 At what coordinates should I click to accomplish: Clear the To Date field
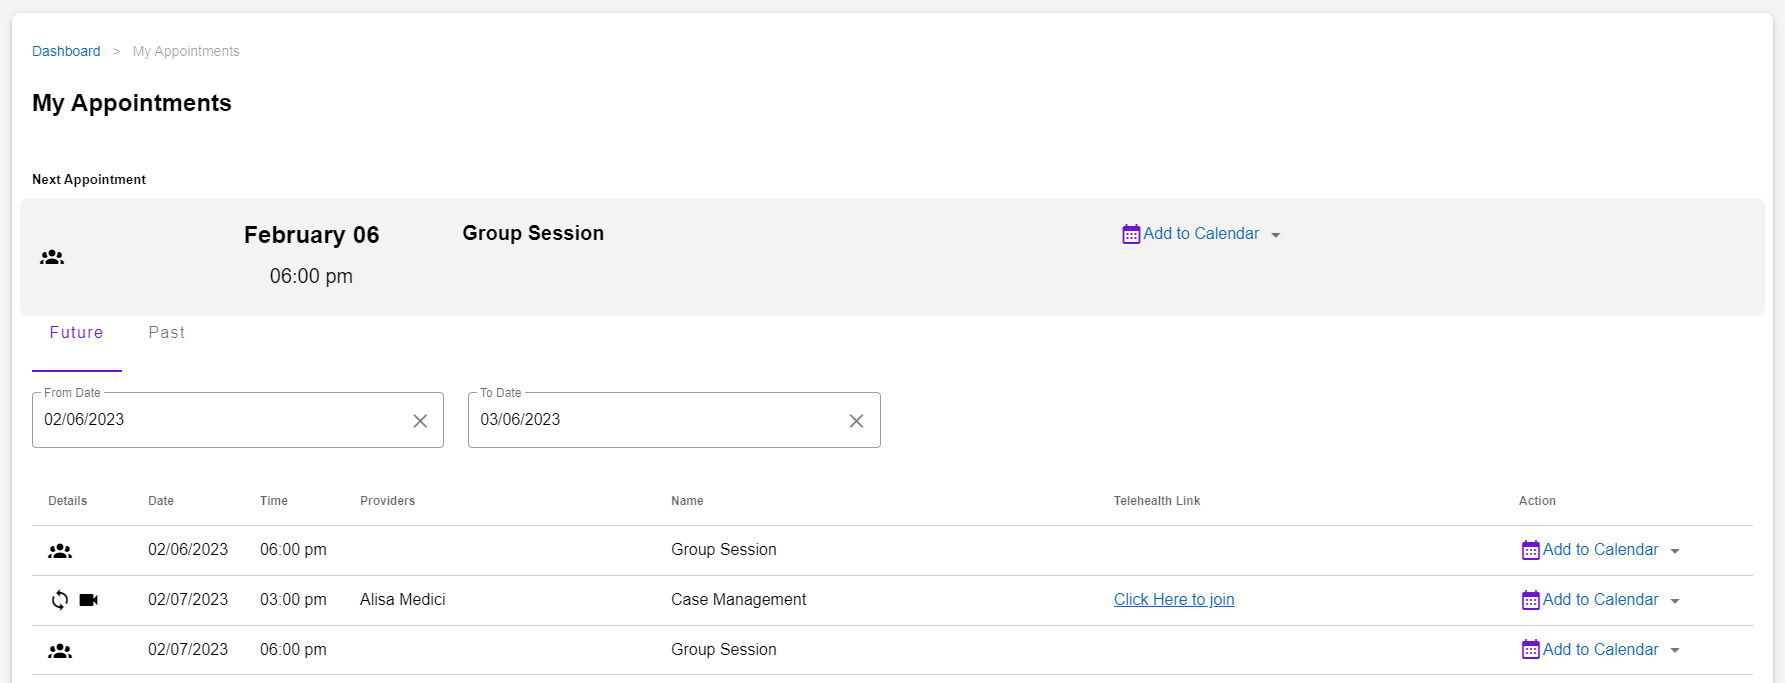point(856,421)
